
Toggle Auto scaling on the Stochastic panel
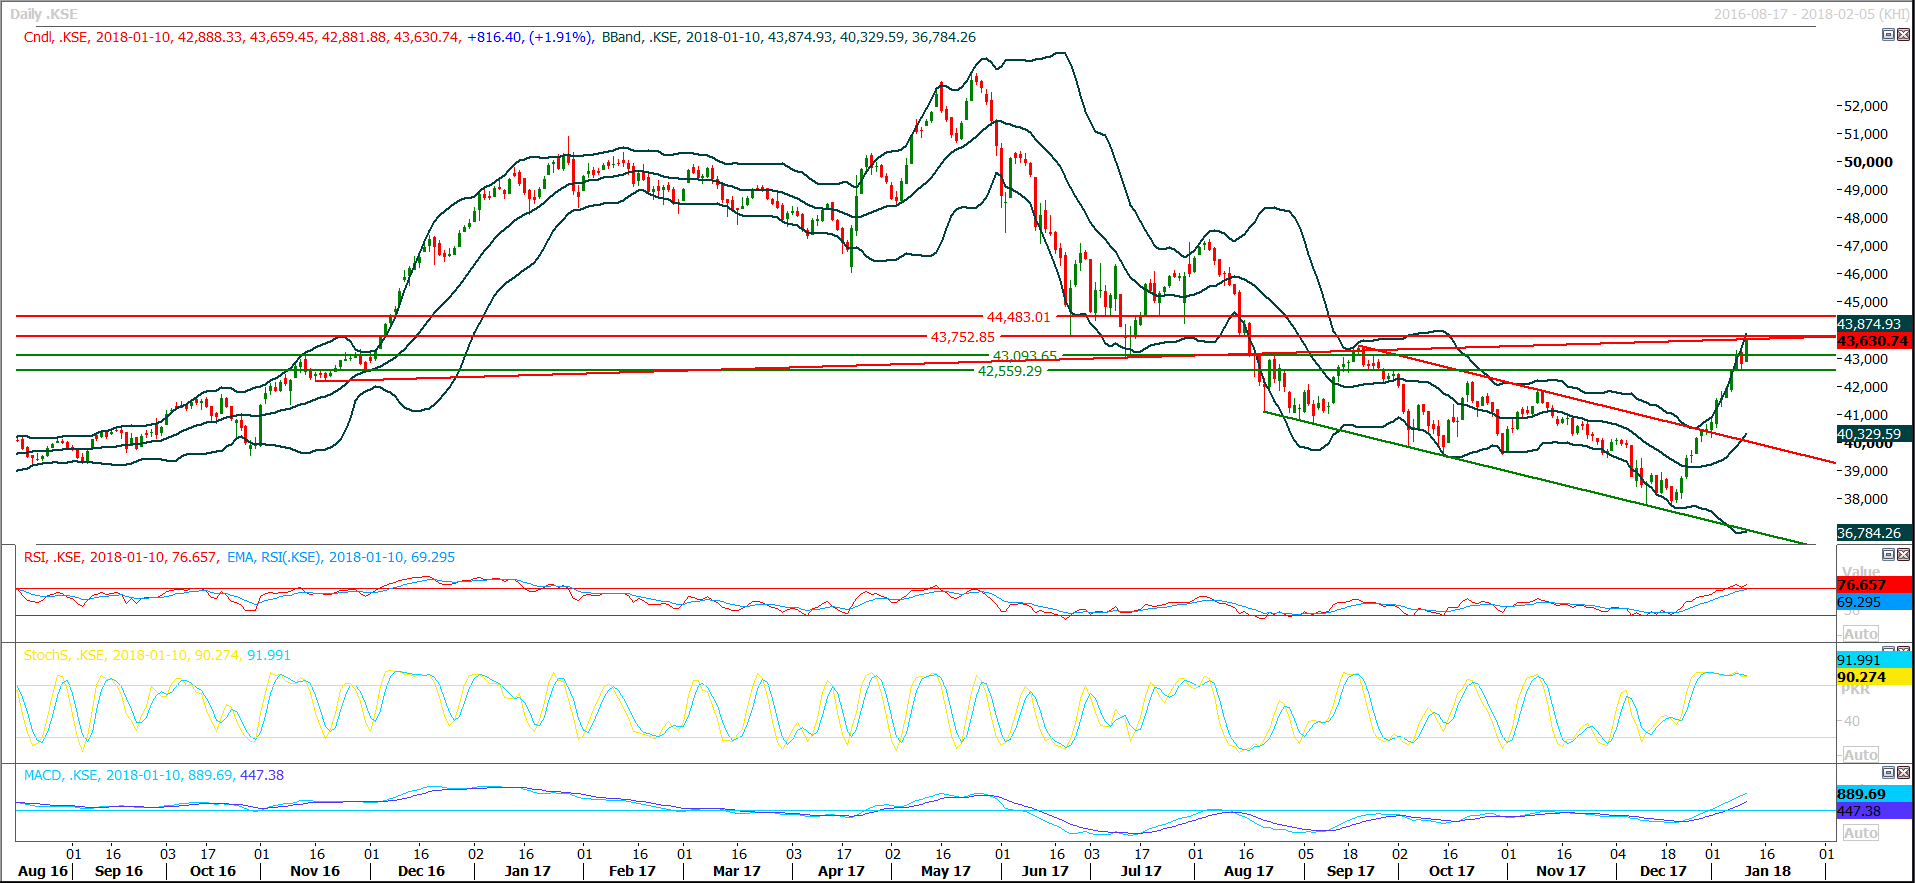tap(1860, 755)
